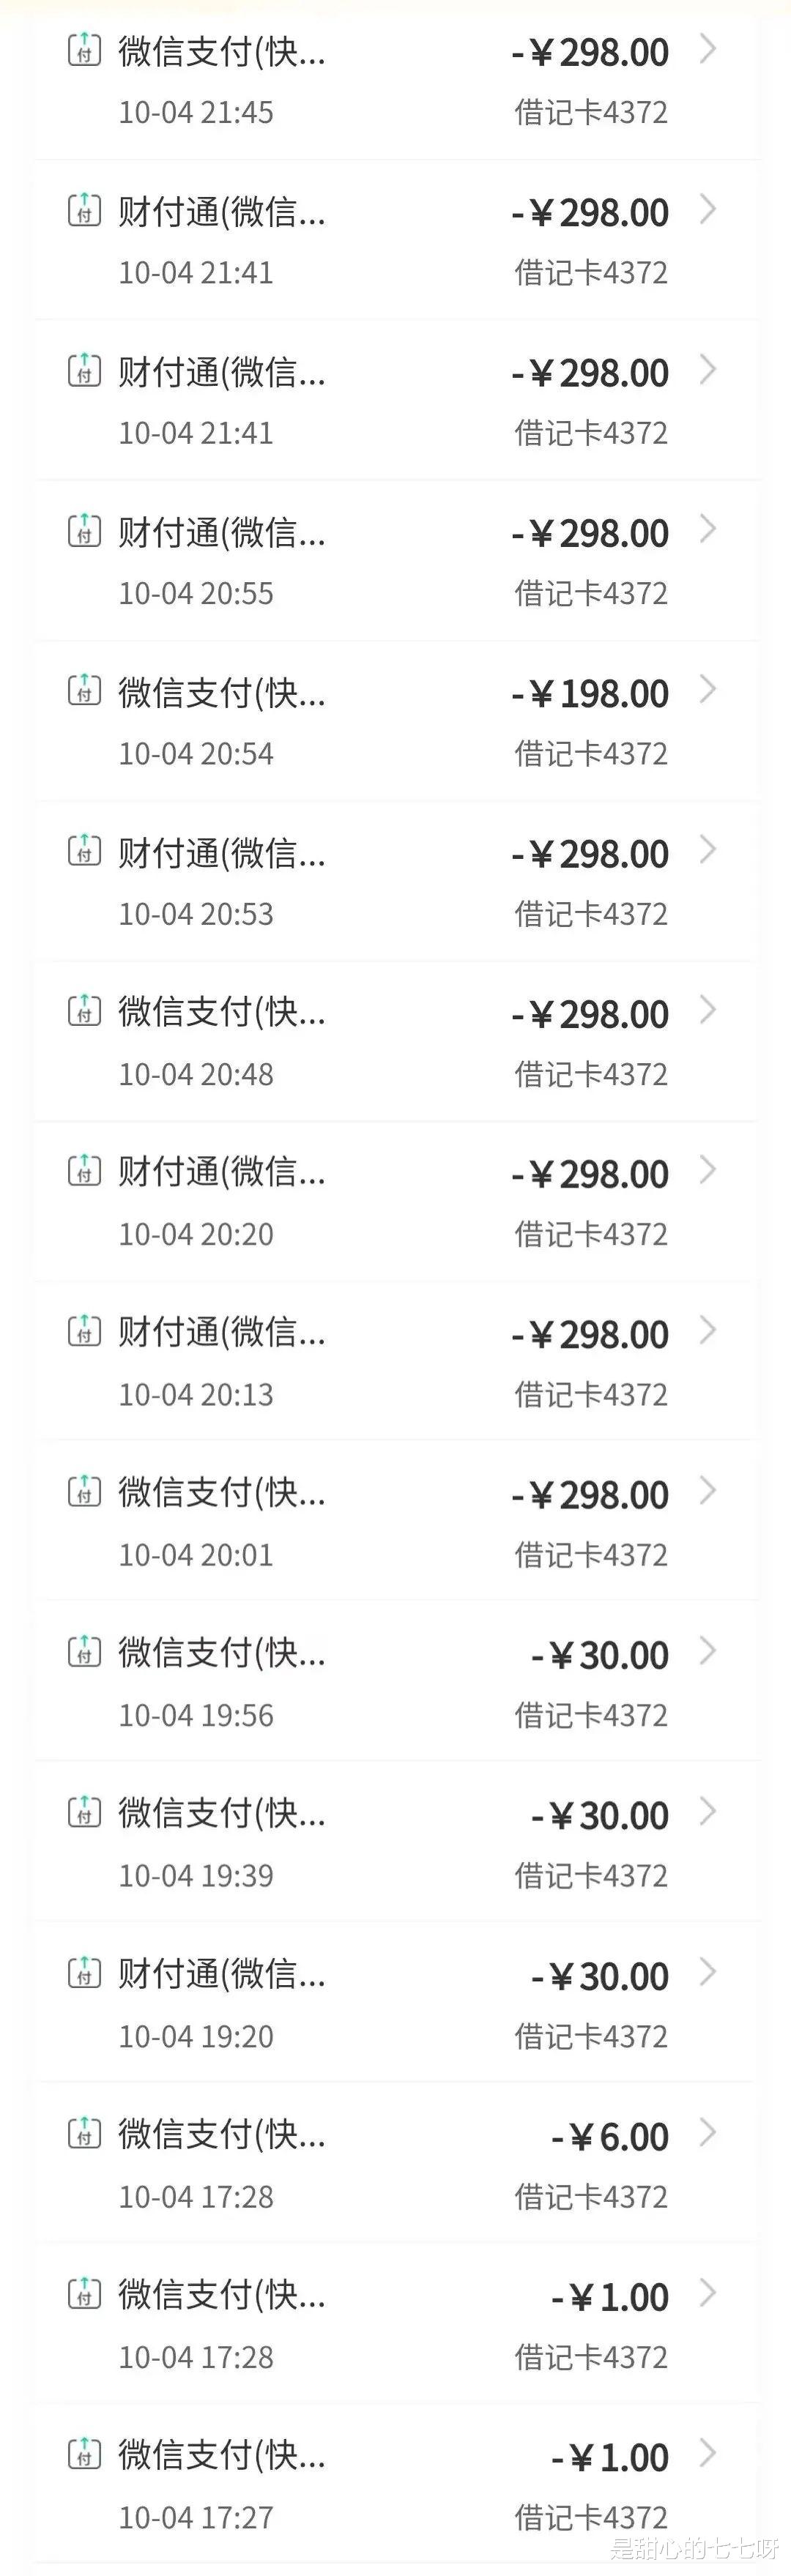The height and width of the screenshot is (2576, 791).
Task: Tap payment icon of 10-04 20:55 transaction
Action: [x=84, y=530]
